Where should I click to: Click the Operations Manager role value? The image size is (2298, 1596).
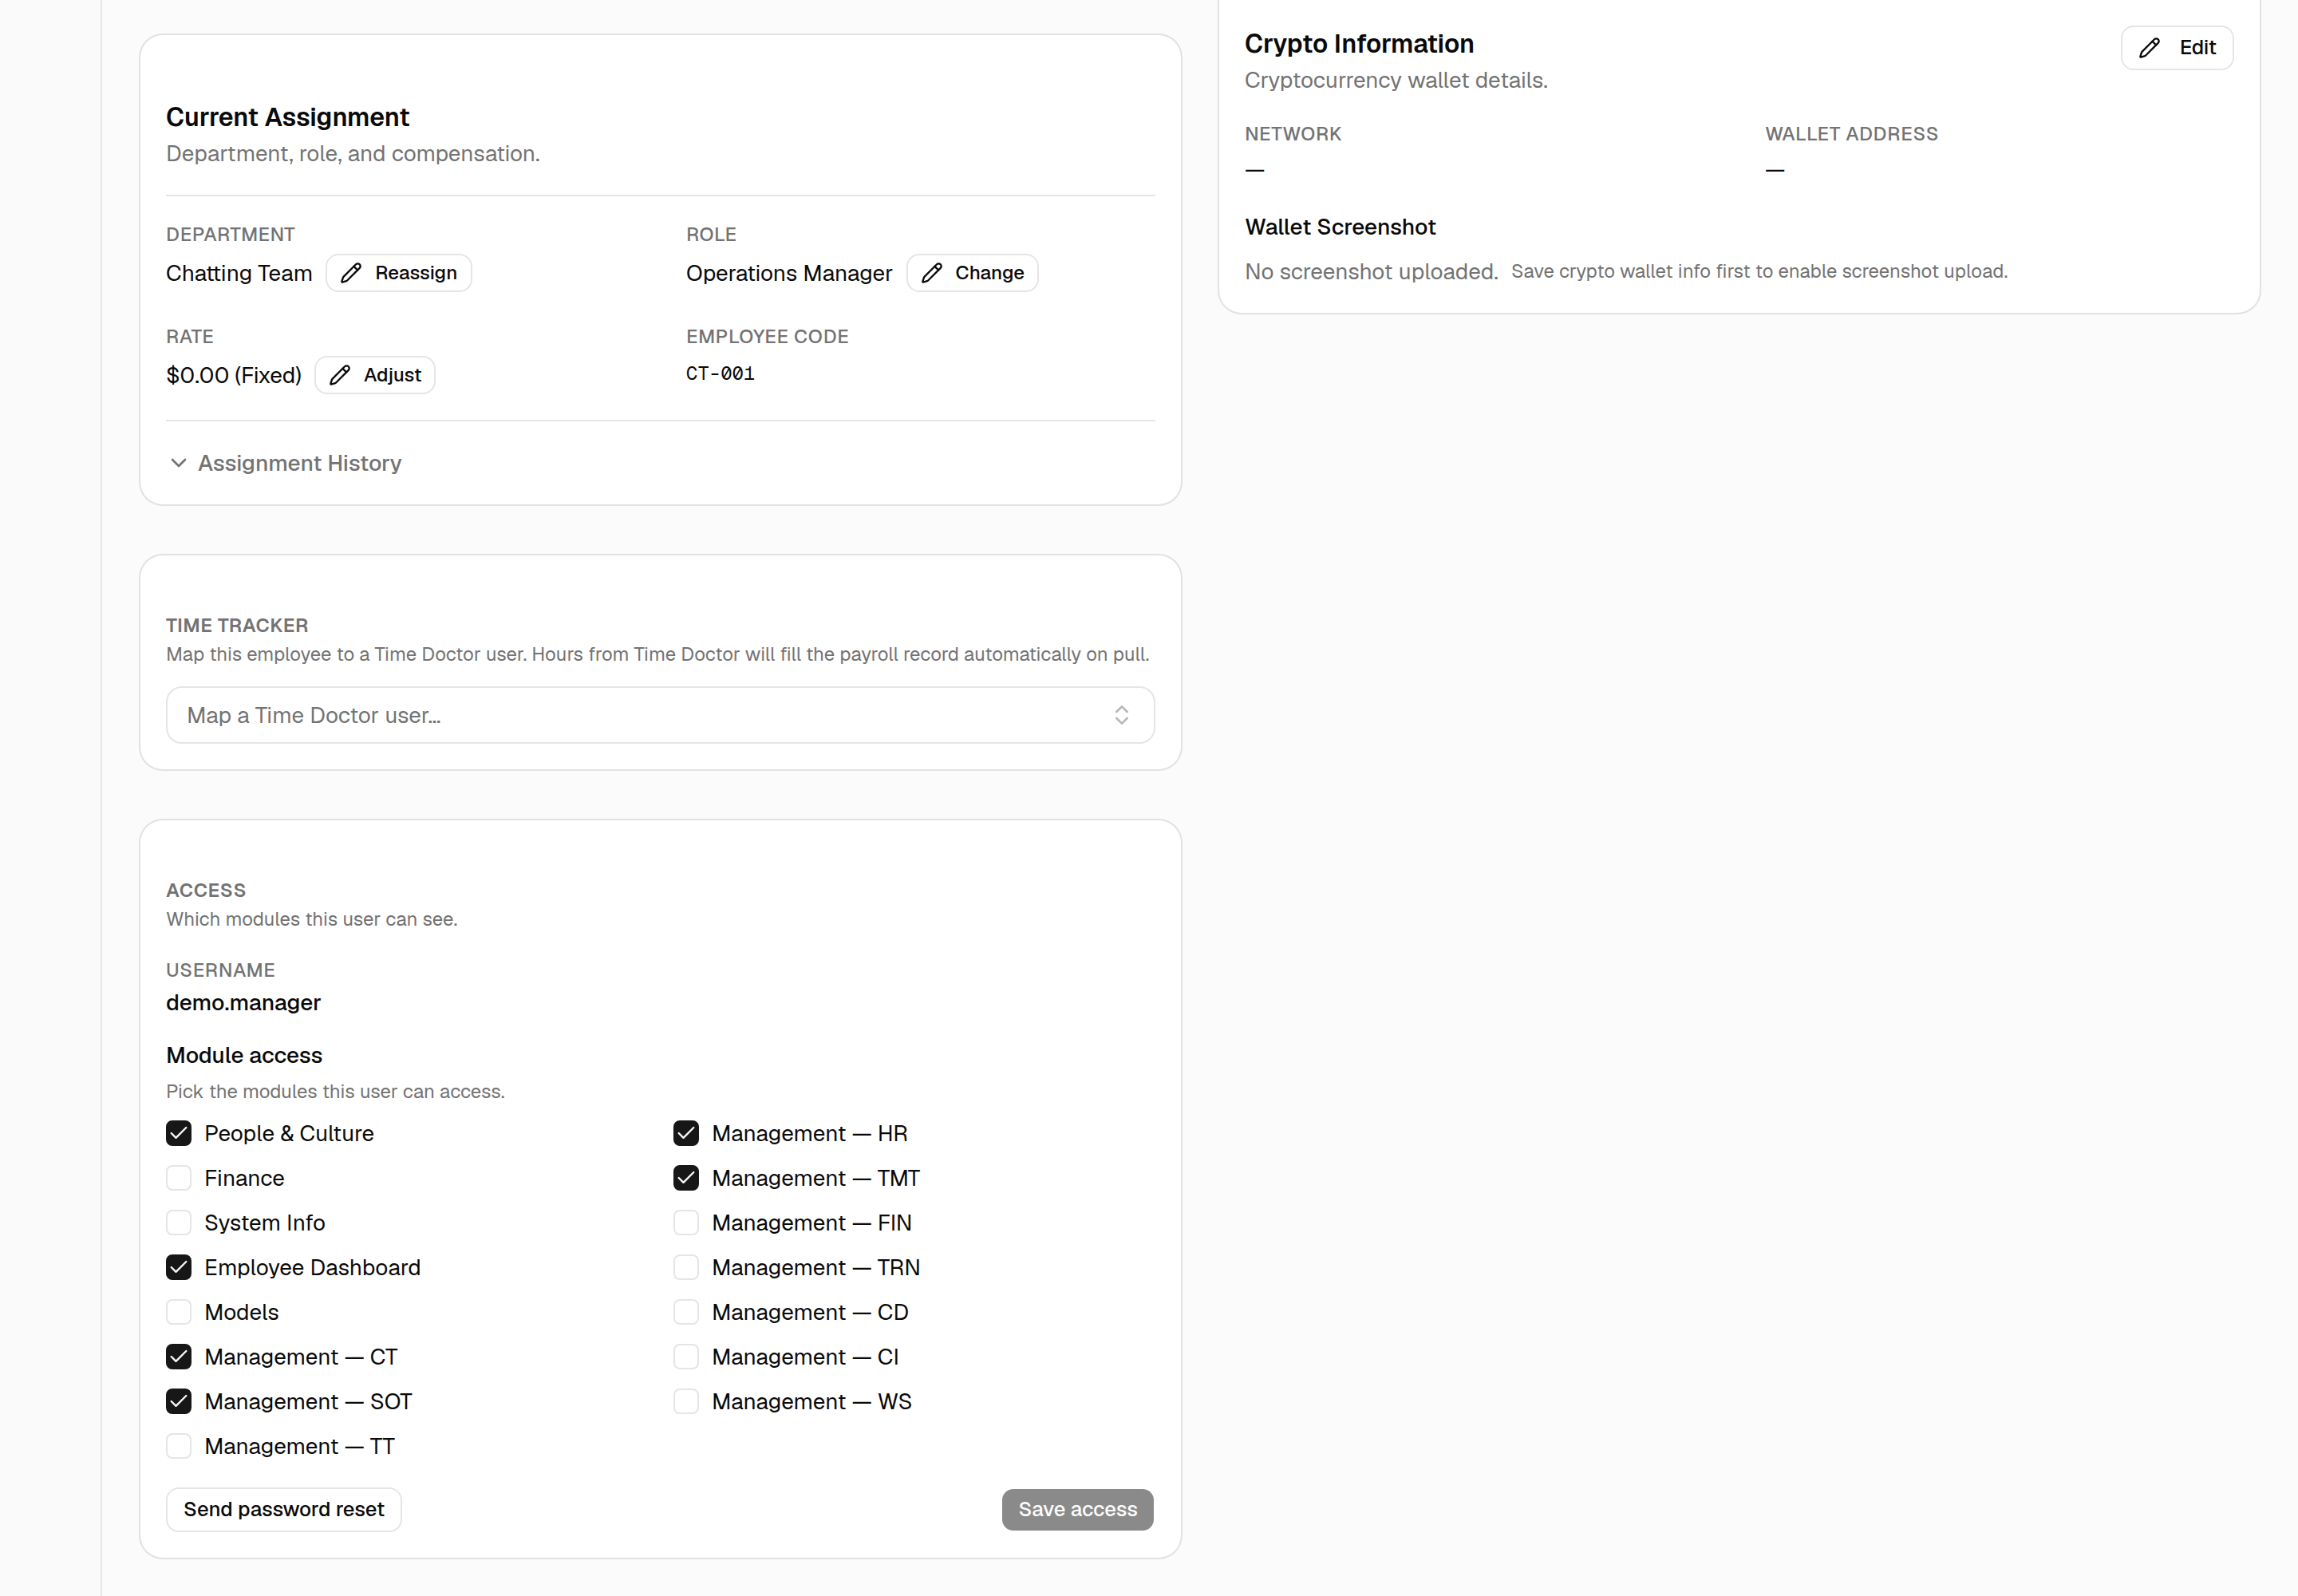click(x=789, y=273)
